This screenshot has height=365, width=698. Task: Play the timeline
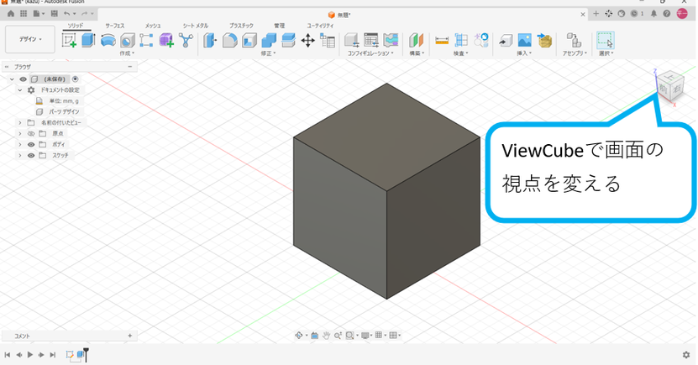point(30,355)
